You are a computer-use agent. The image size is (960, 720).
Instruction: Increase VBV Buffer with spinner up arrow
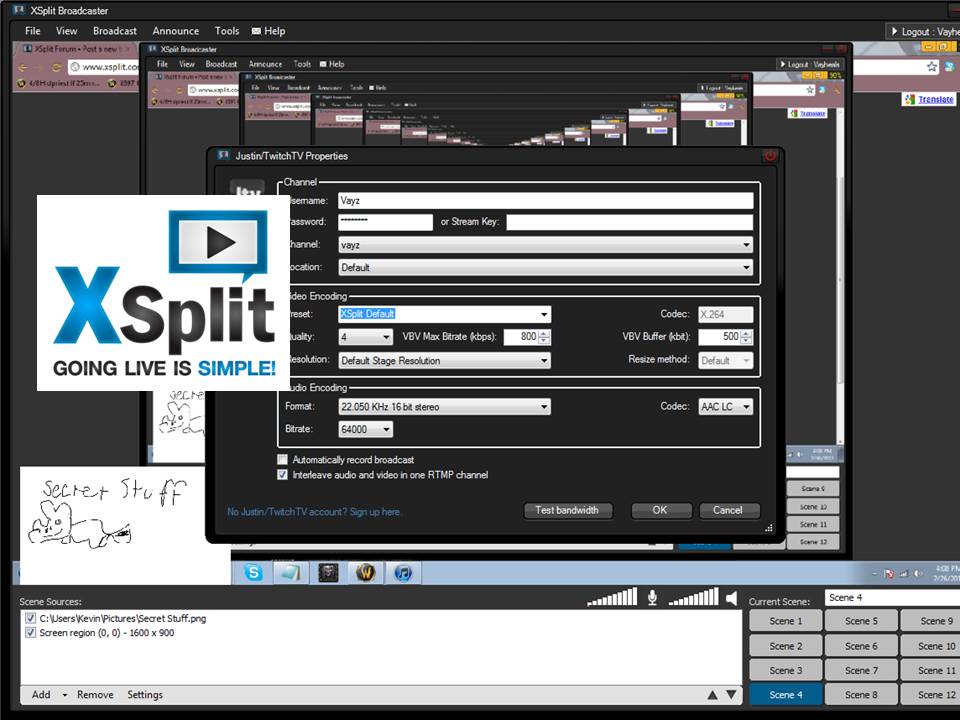(746, 333)
